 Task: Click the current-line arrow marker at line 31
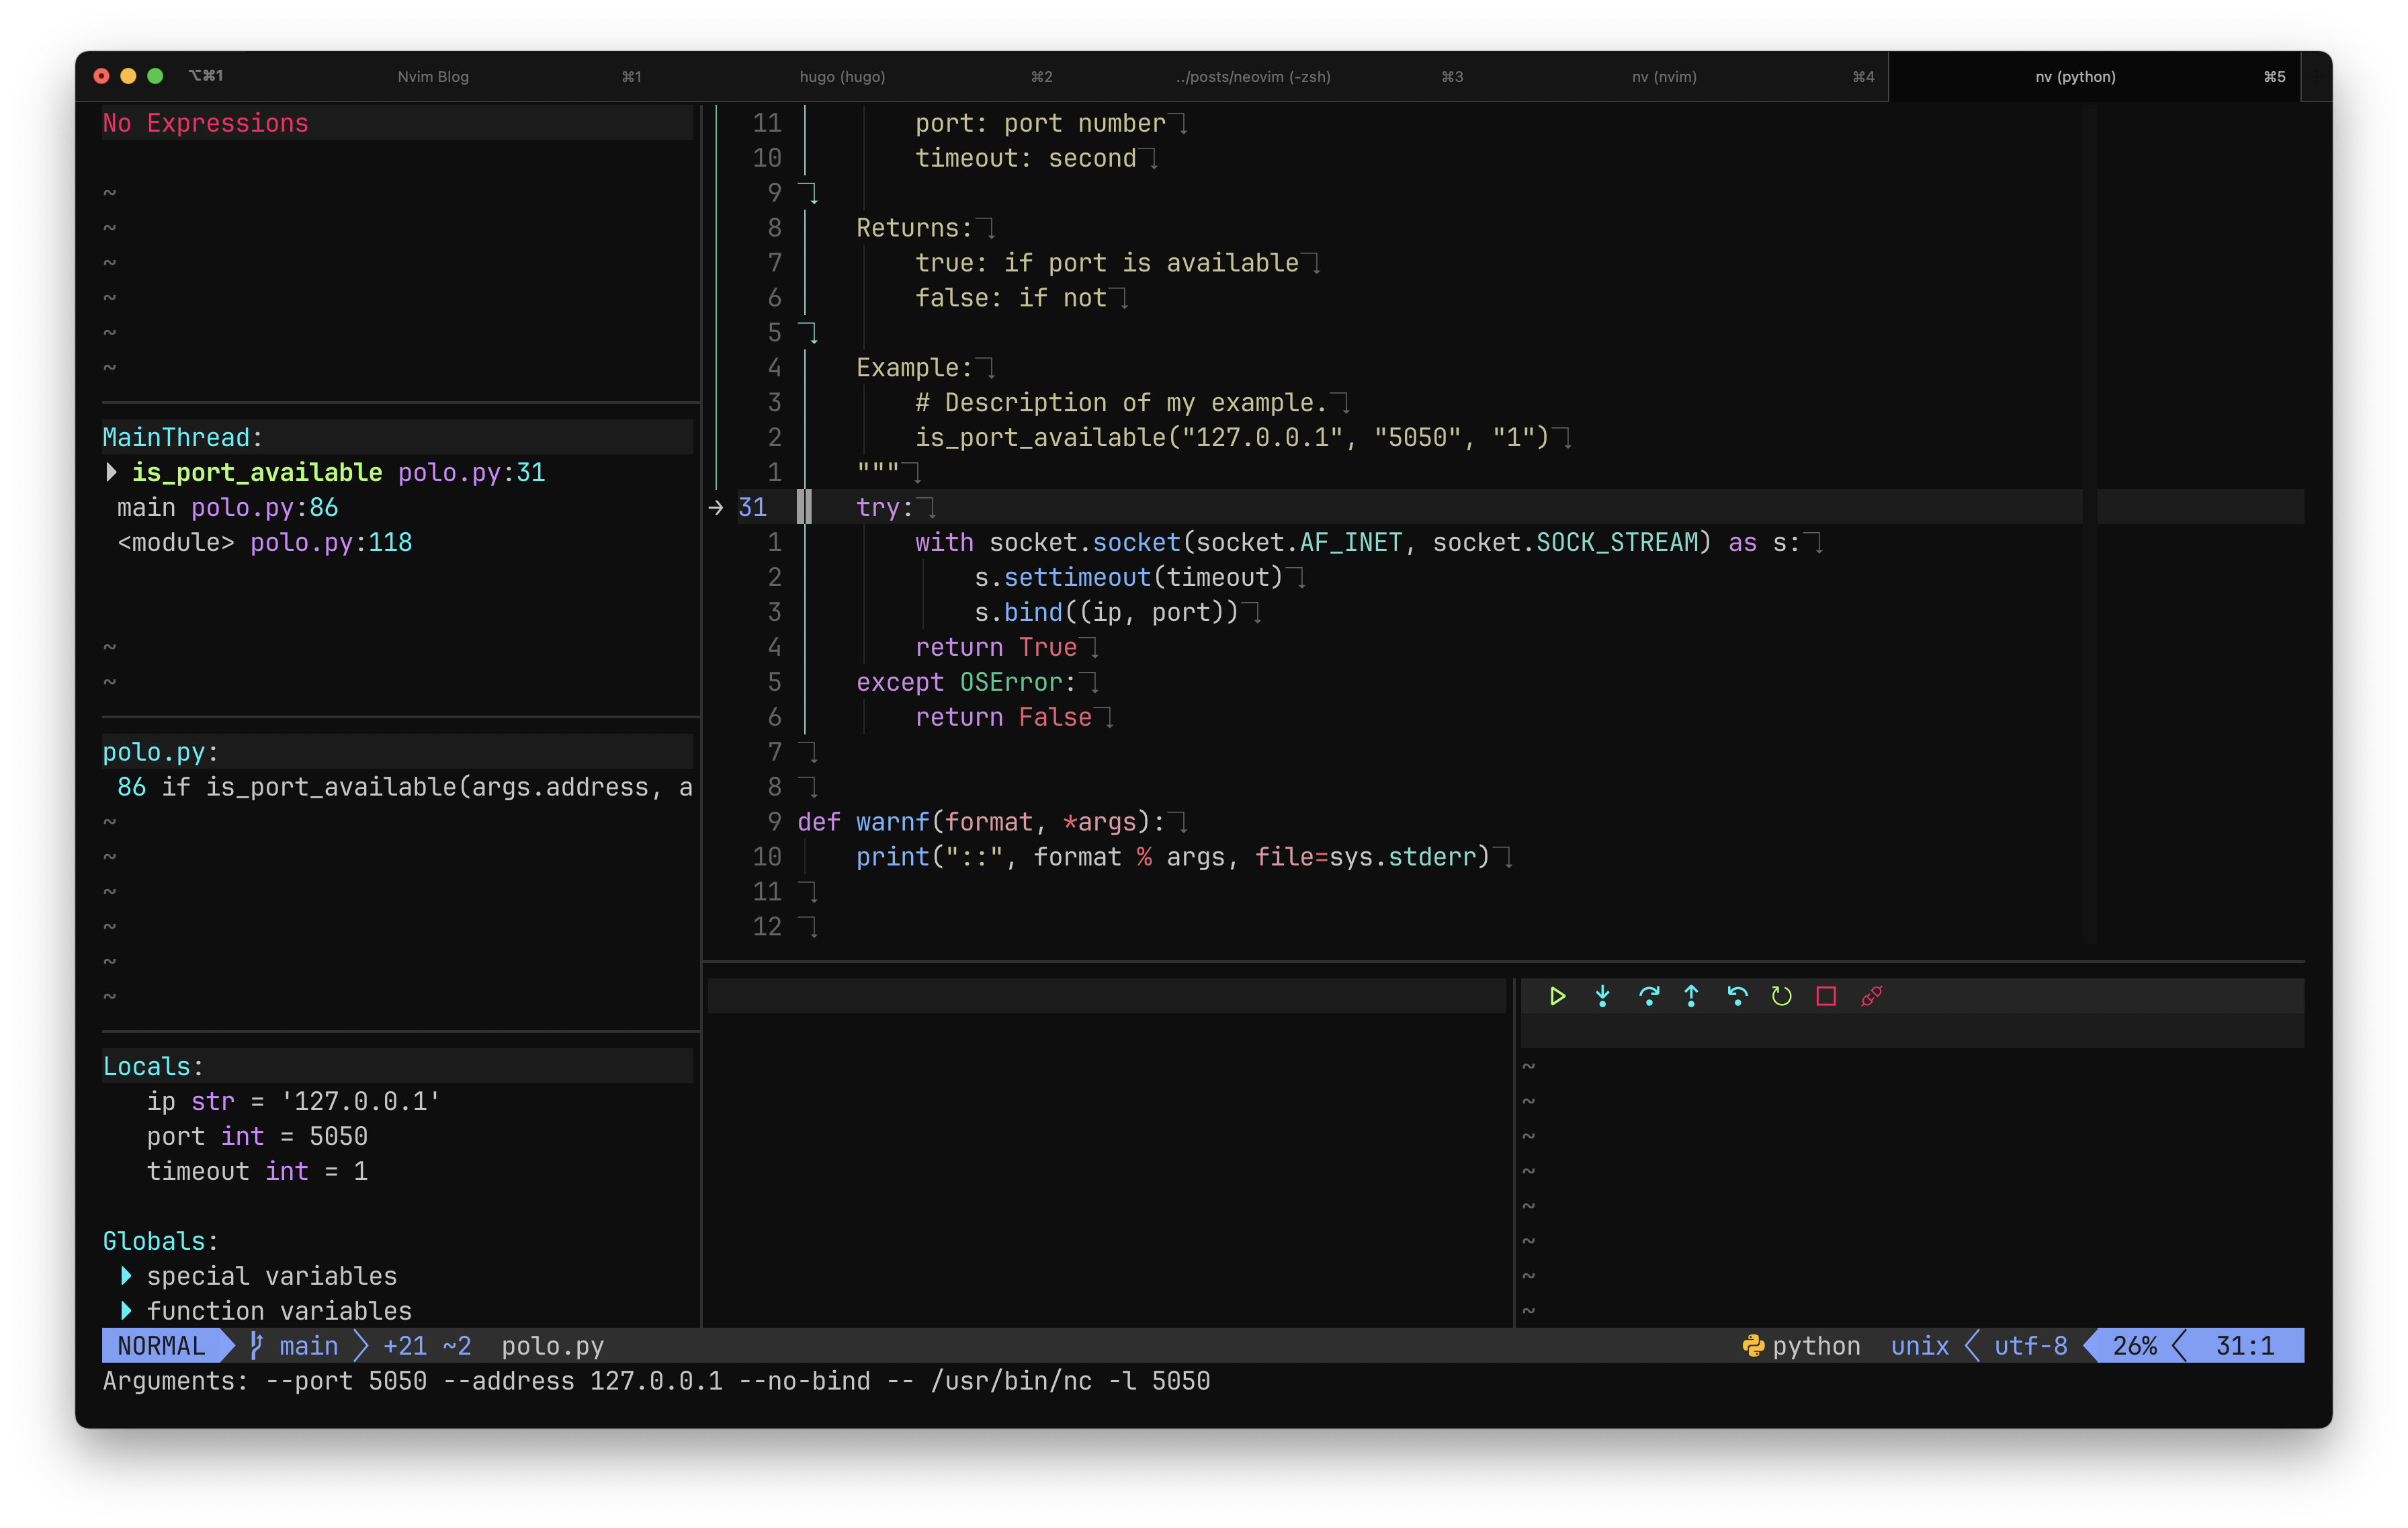(x=716, y=508)
